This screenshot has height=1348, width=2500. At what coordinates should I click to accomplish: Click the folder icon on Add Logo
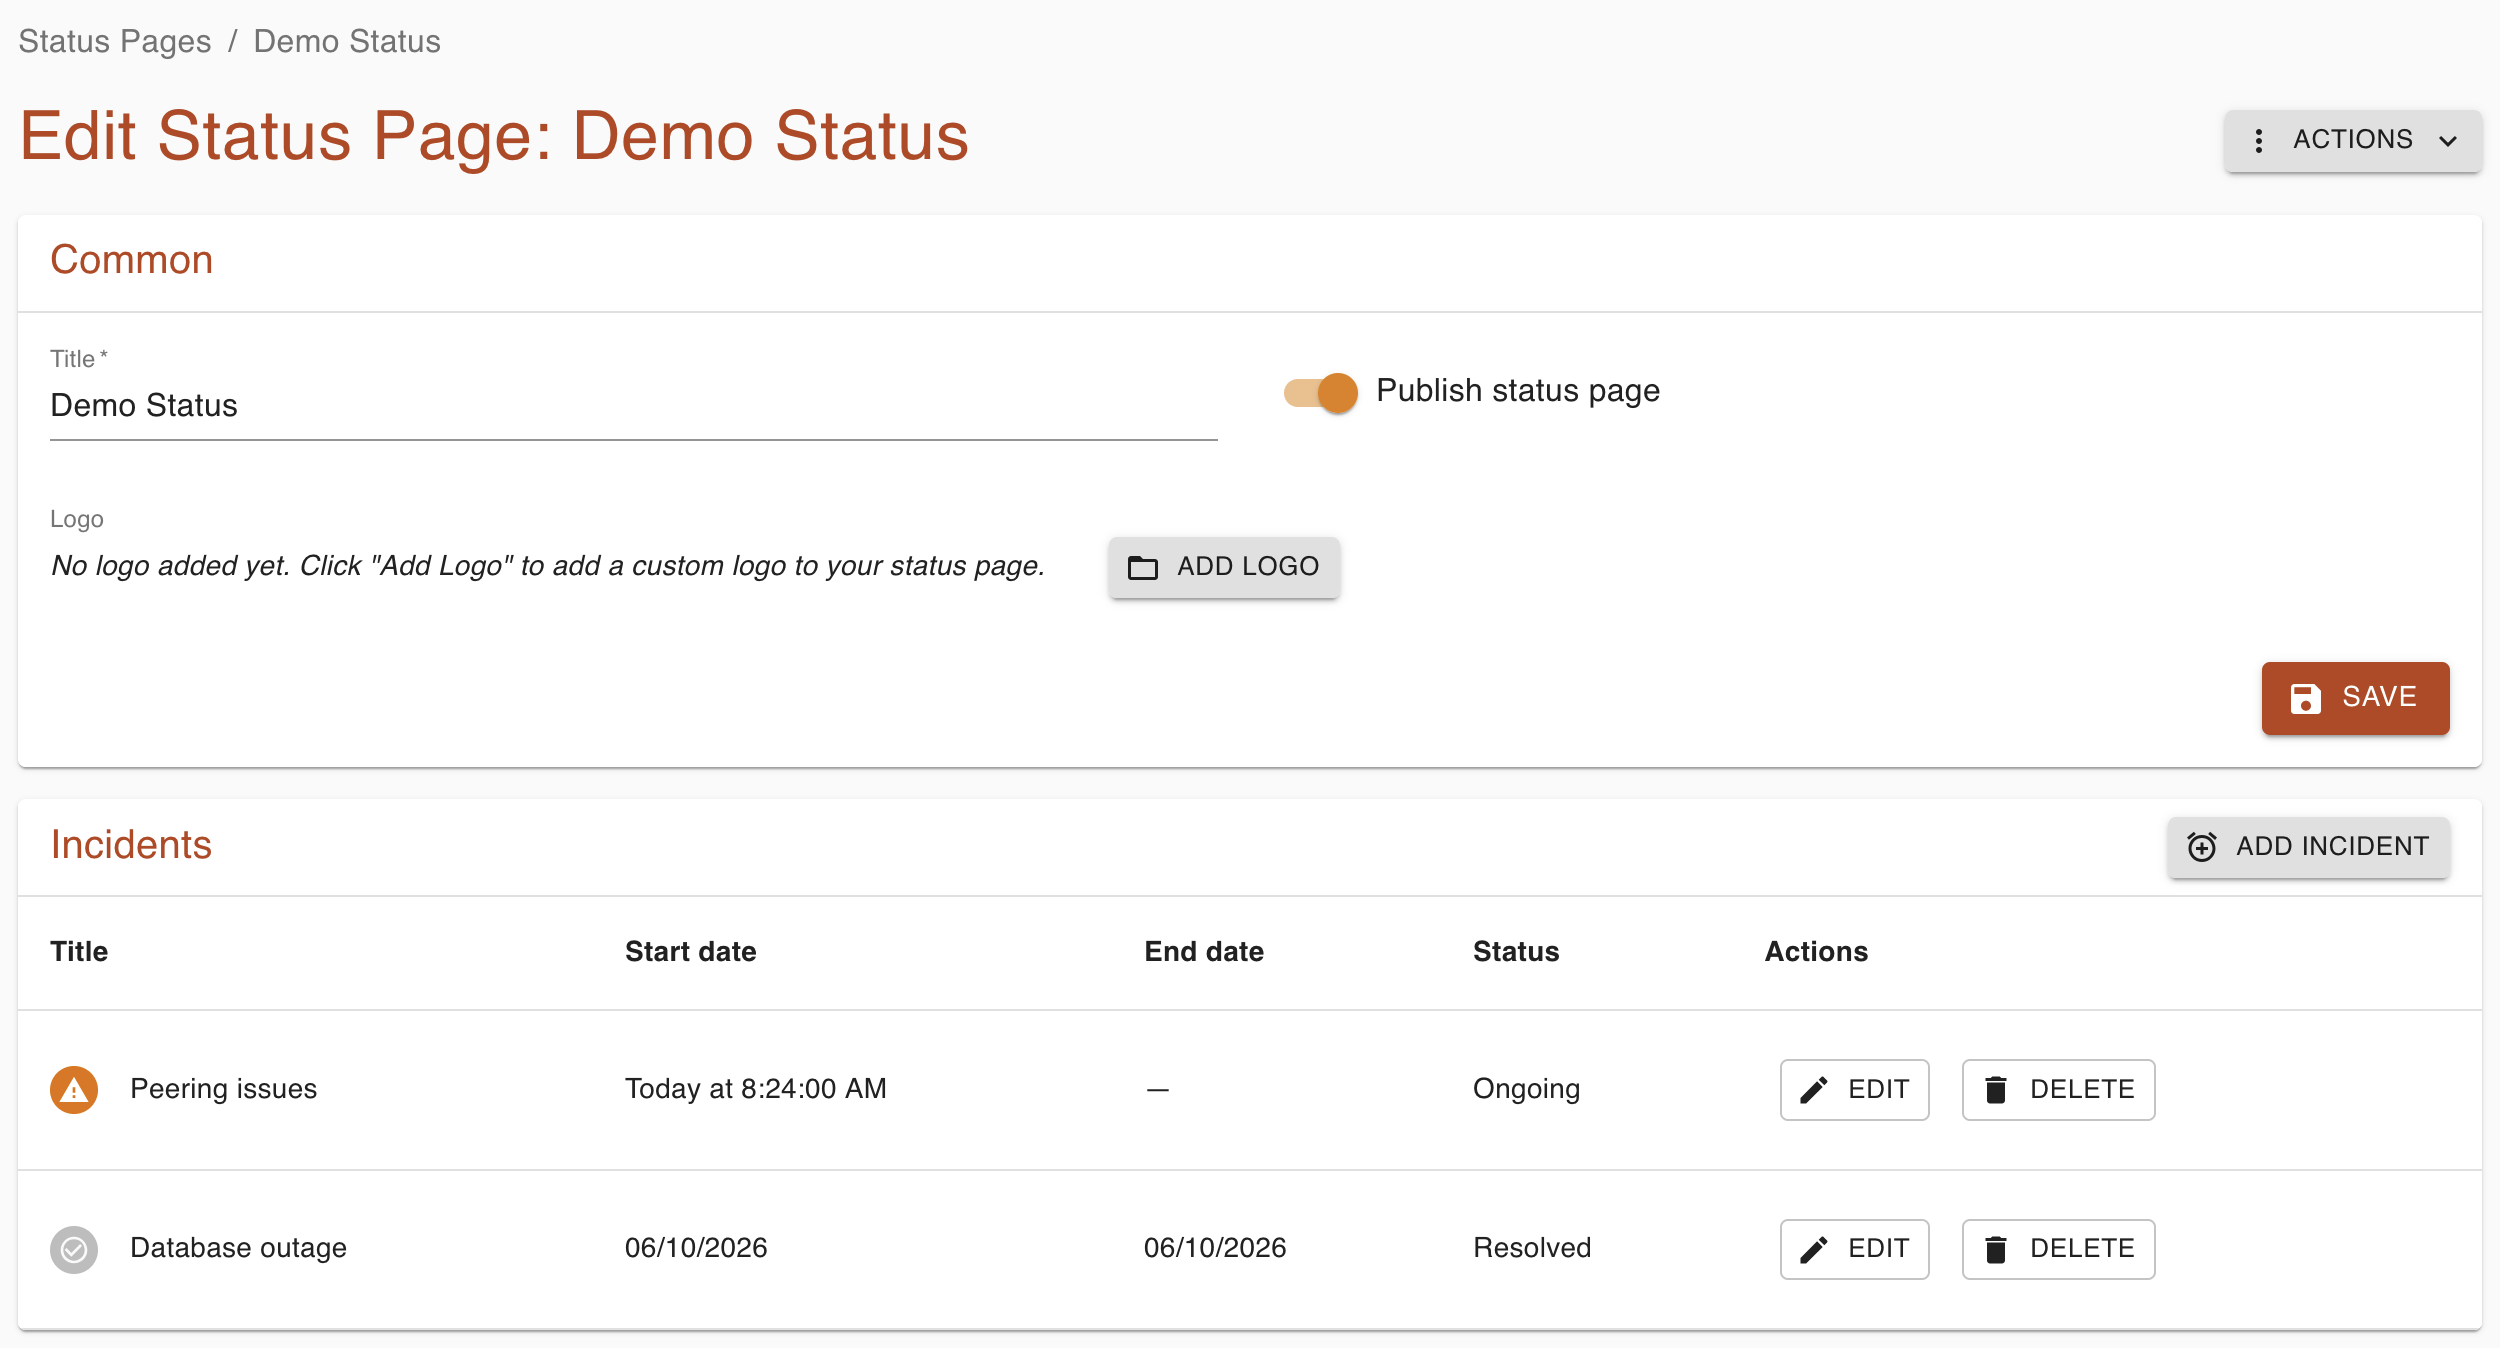1142,567
